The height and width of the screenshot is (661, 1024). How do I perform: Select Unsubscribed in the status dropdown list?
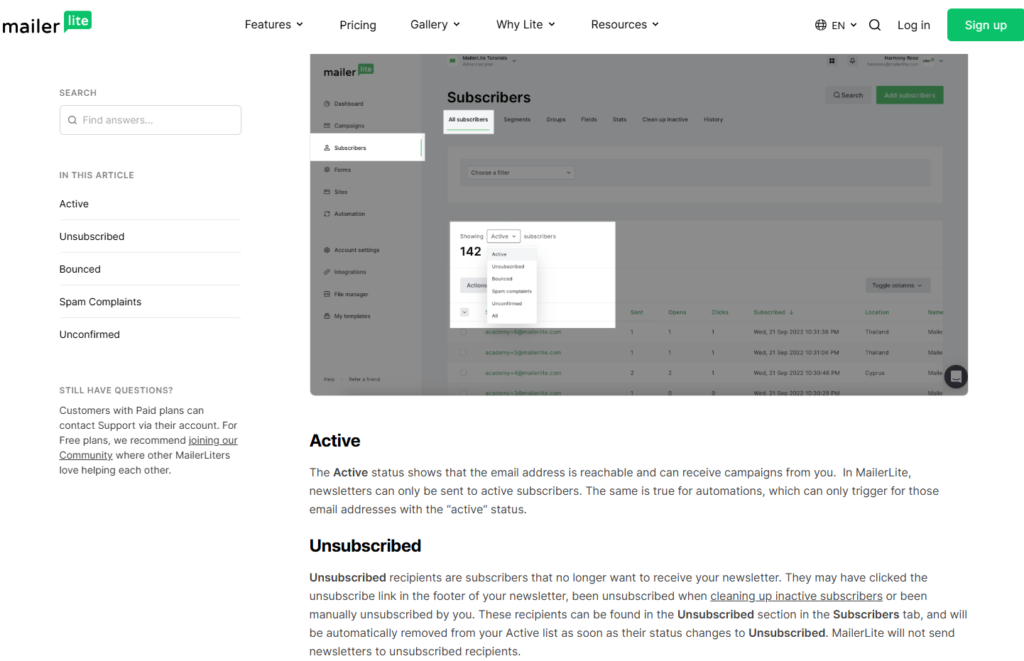point(508,266)
